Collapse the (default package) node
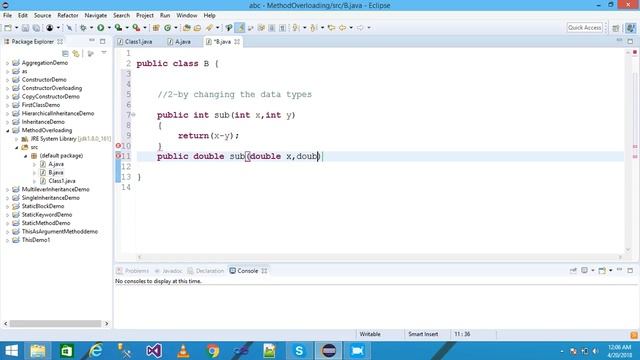Screen dimensions: 640x360 [x=25, y=156]
